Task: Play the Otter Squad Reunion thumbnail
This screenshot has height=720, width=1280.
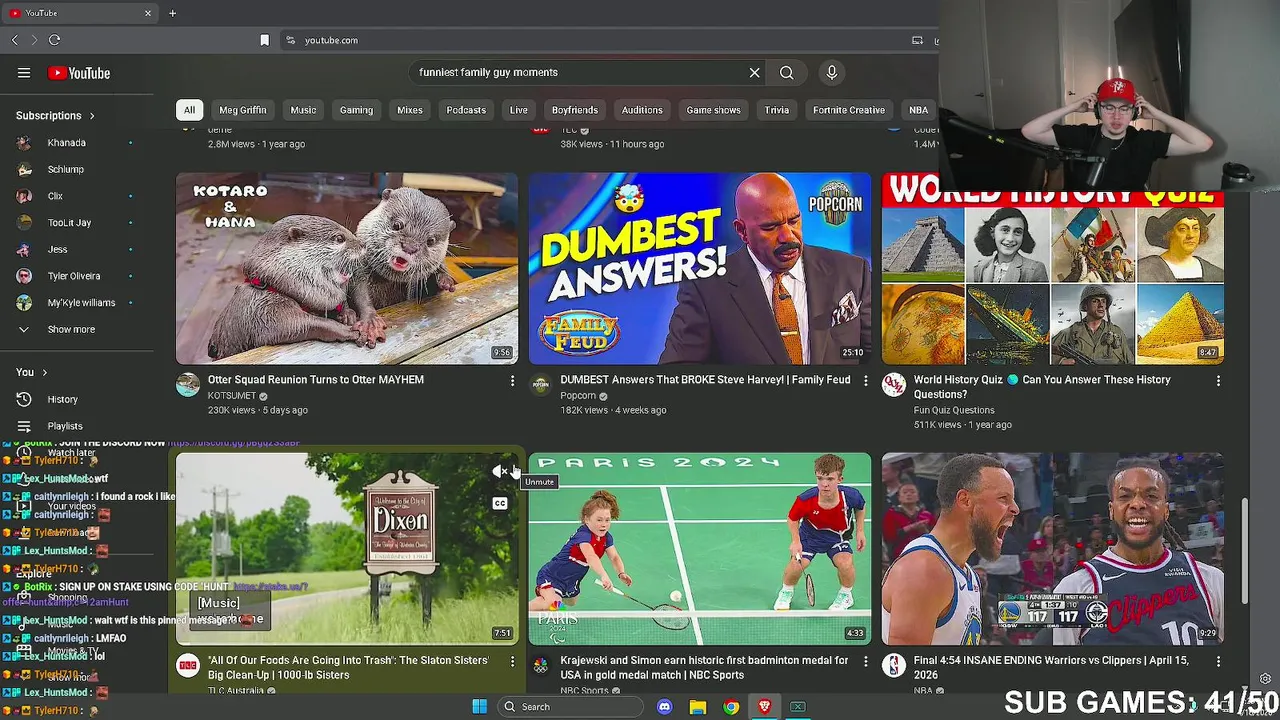Action: pos(347,268)
